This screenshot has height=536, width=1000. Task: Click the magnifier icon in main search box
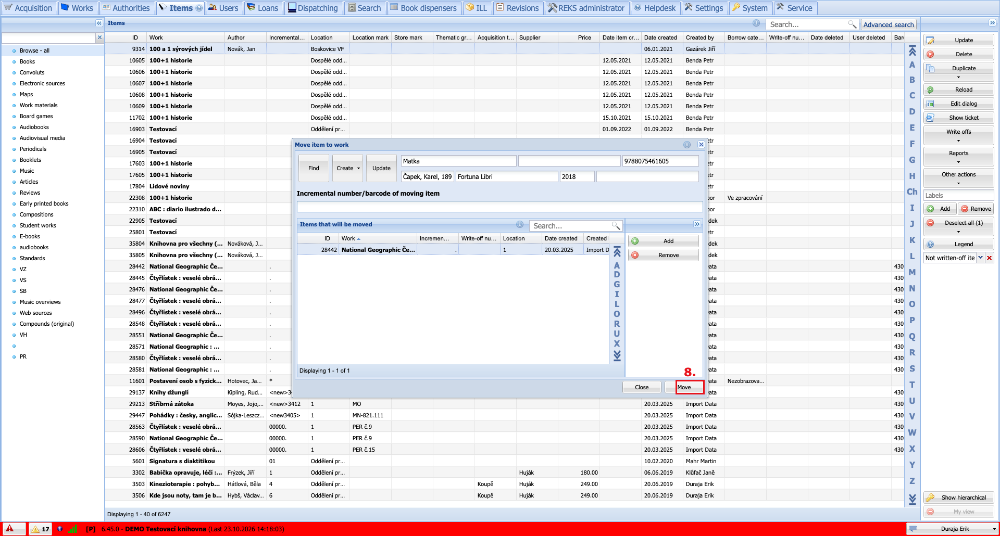click(852, 24)
